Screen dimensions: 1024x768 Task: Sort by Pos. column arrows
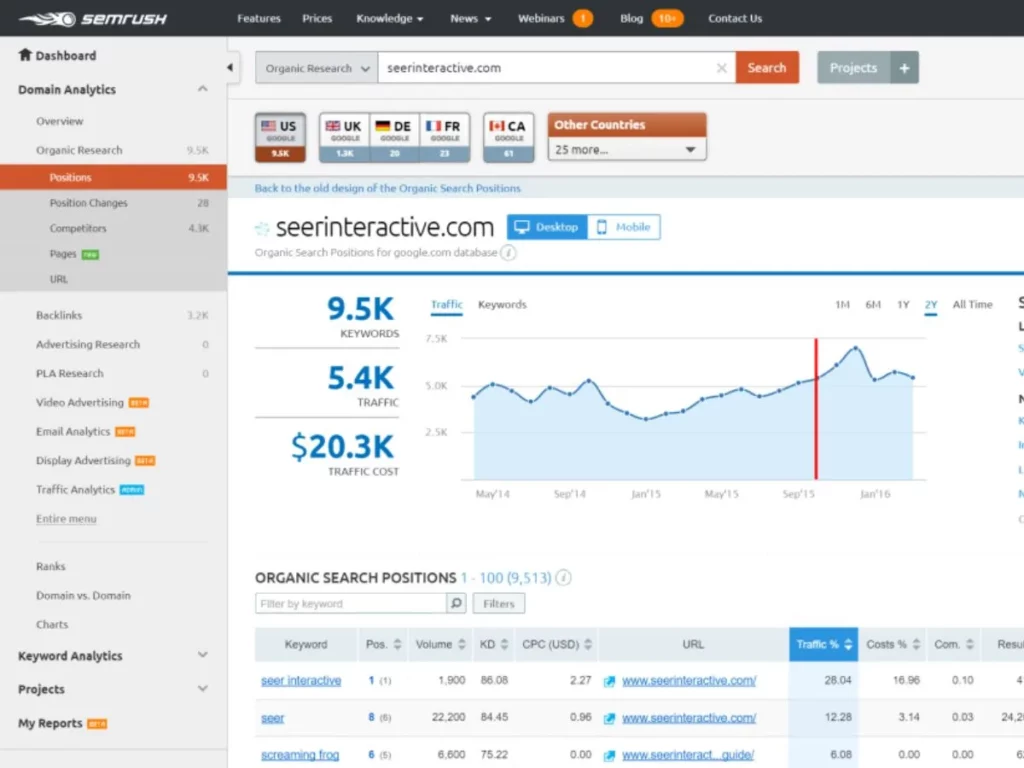tap(397, 645)
